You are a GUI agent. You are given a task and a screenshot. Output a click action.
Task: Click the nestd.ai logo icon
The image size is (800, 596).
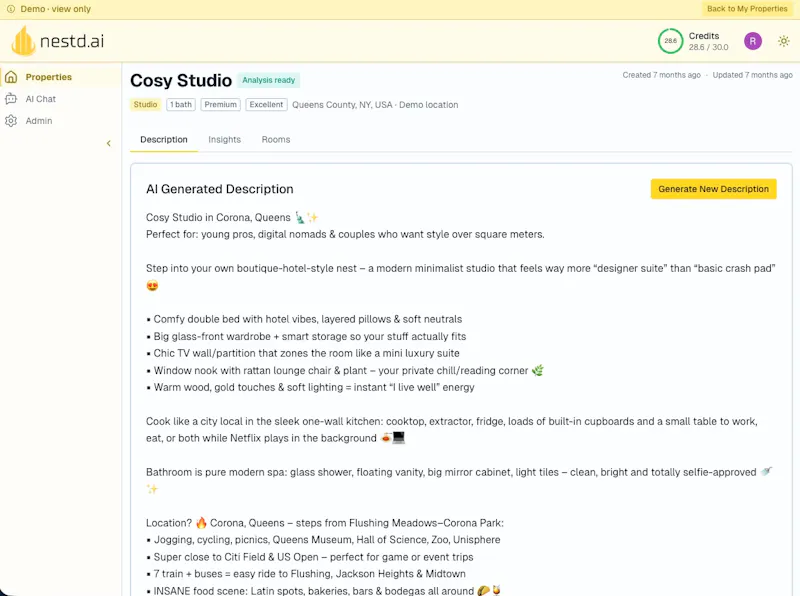coord(23,41)
